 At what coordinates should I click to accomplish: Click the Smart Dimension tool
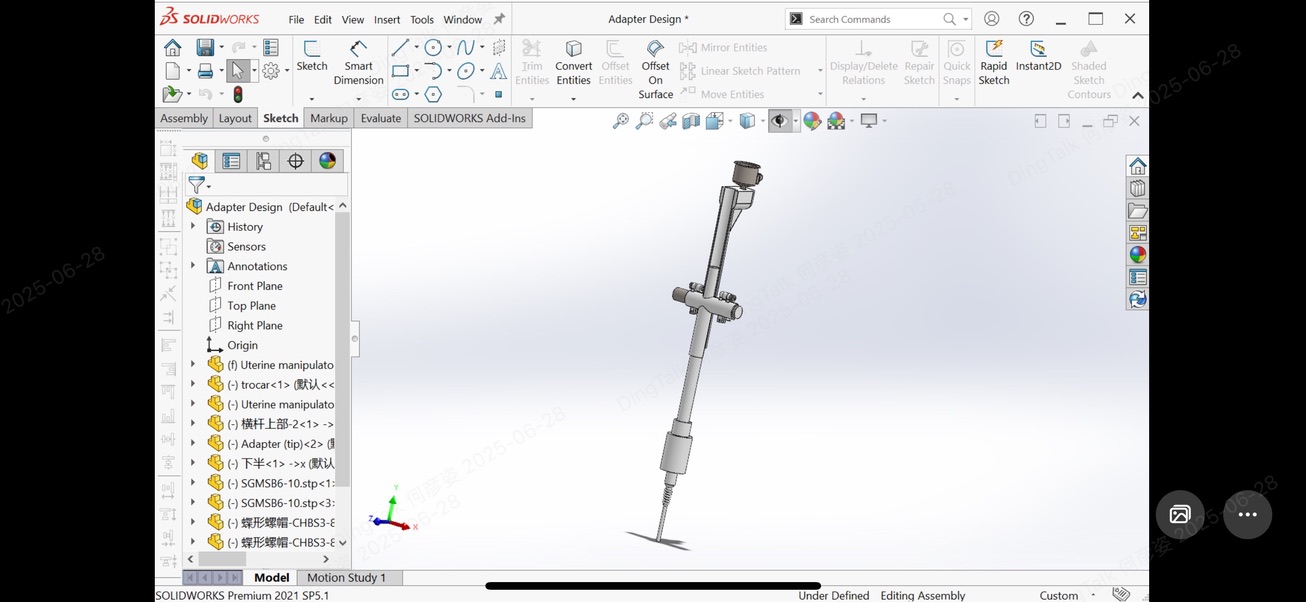(358, 62)
